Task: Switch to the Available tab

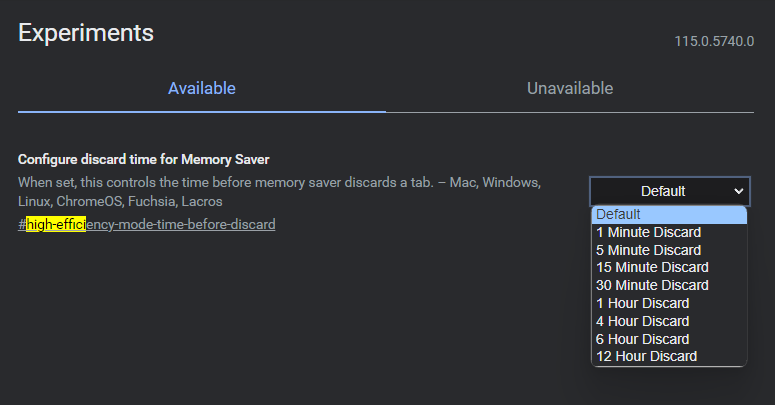Action: click(201, 89)
